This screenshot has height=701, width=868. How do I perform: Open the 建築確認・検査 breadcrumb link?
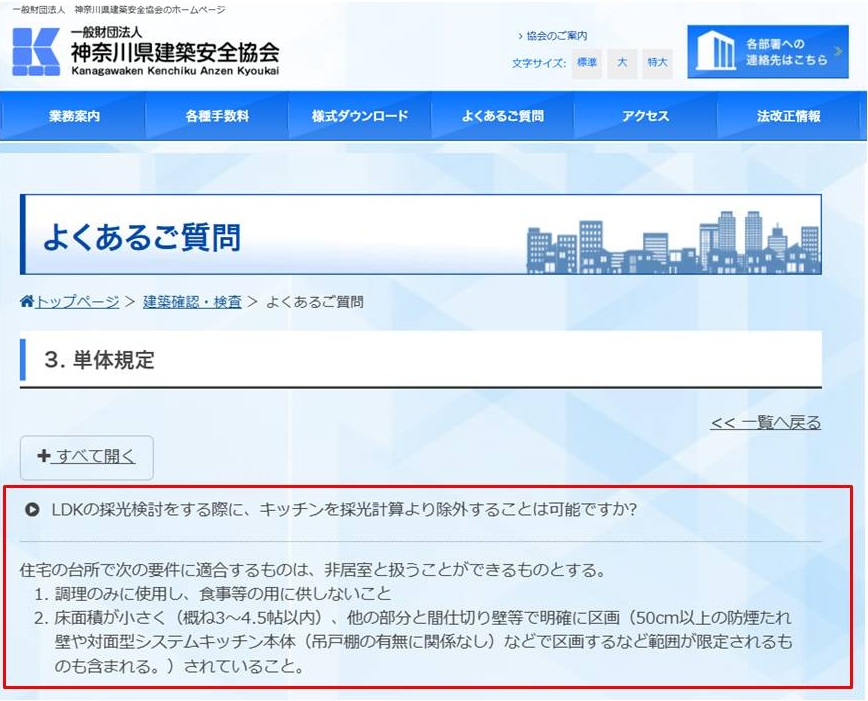pyautogui.click(x=192, y=301)
